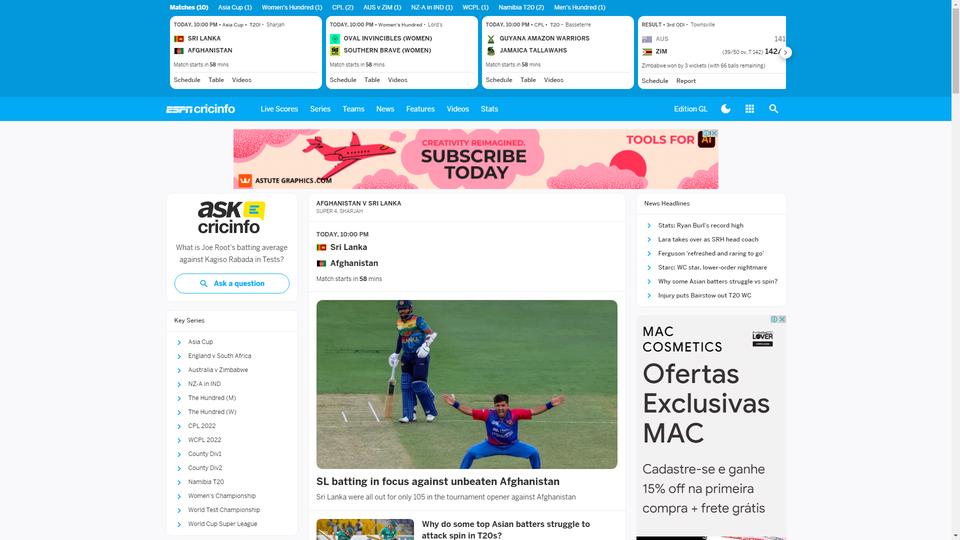Select the CPL (2) tab
Viewport: 960px width, 540px height.
pyautogui.click(x=343, y=7)
